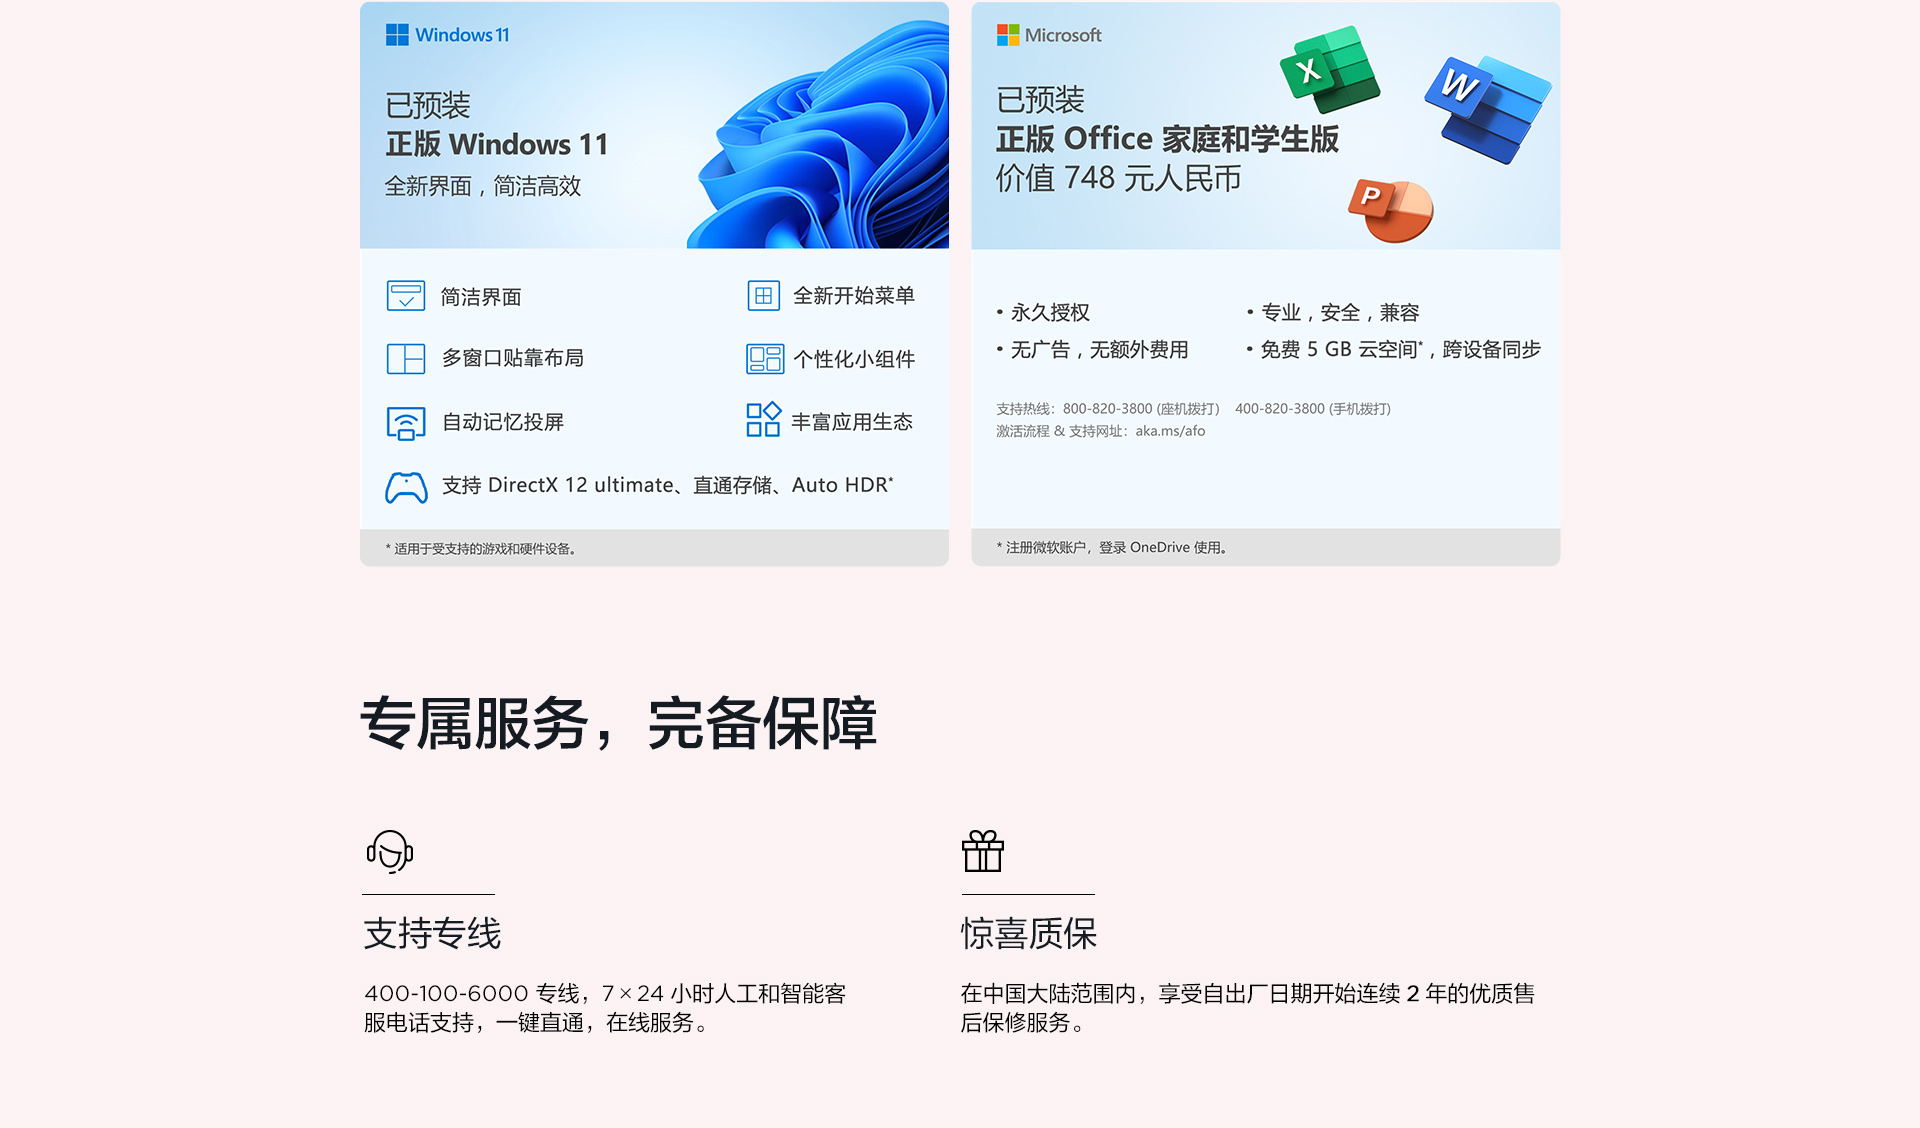This screenshot has height=1128, width=1920.
Task: Click the headset support hotline icon
Action: 390,851
